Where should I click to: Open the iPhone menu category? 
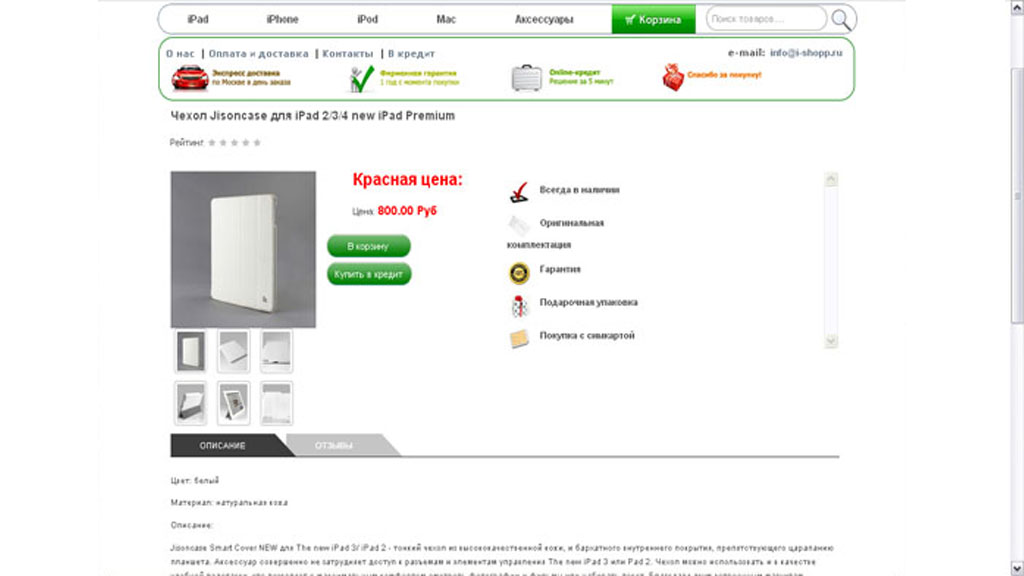pos(282,20)
